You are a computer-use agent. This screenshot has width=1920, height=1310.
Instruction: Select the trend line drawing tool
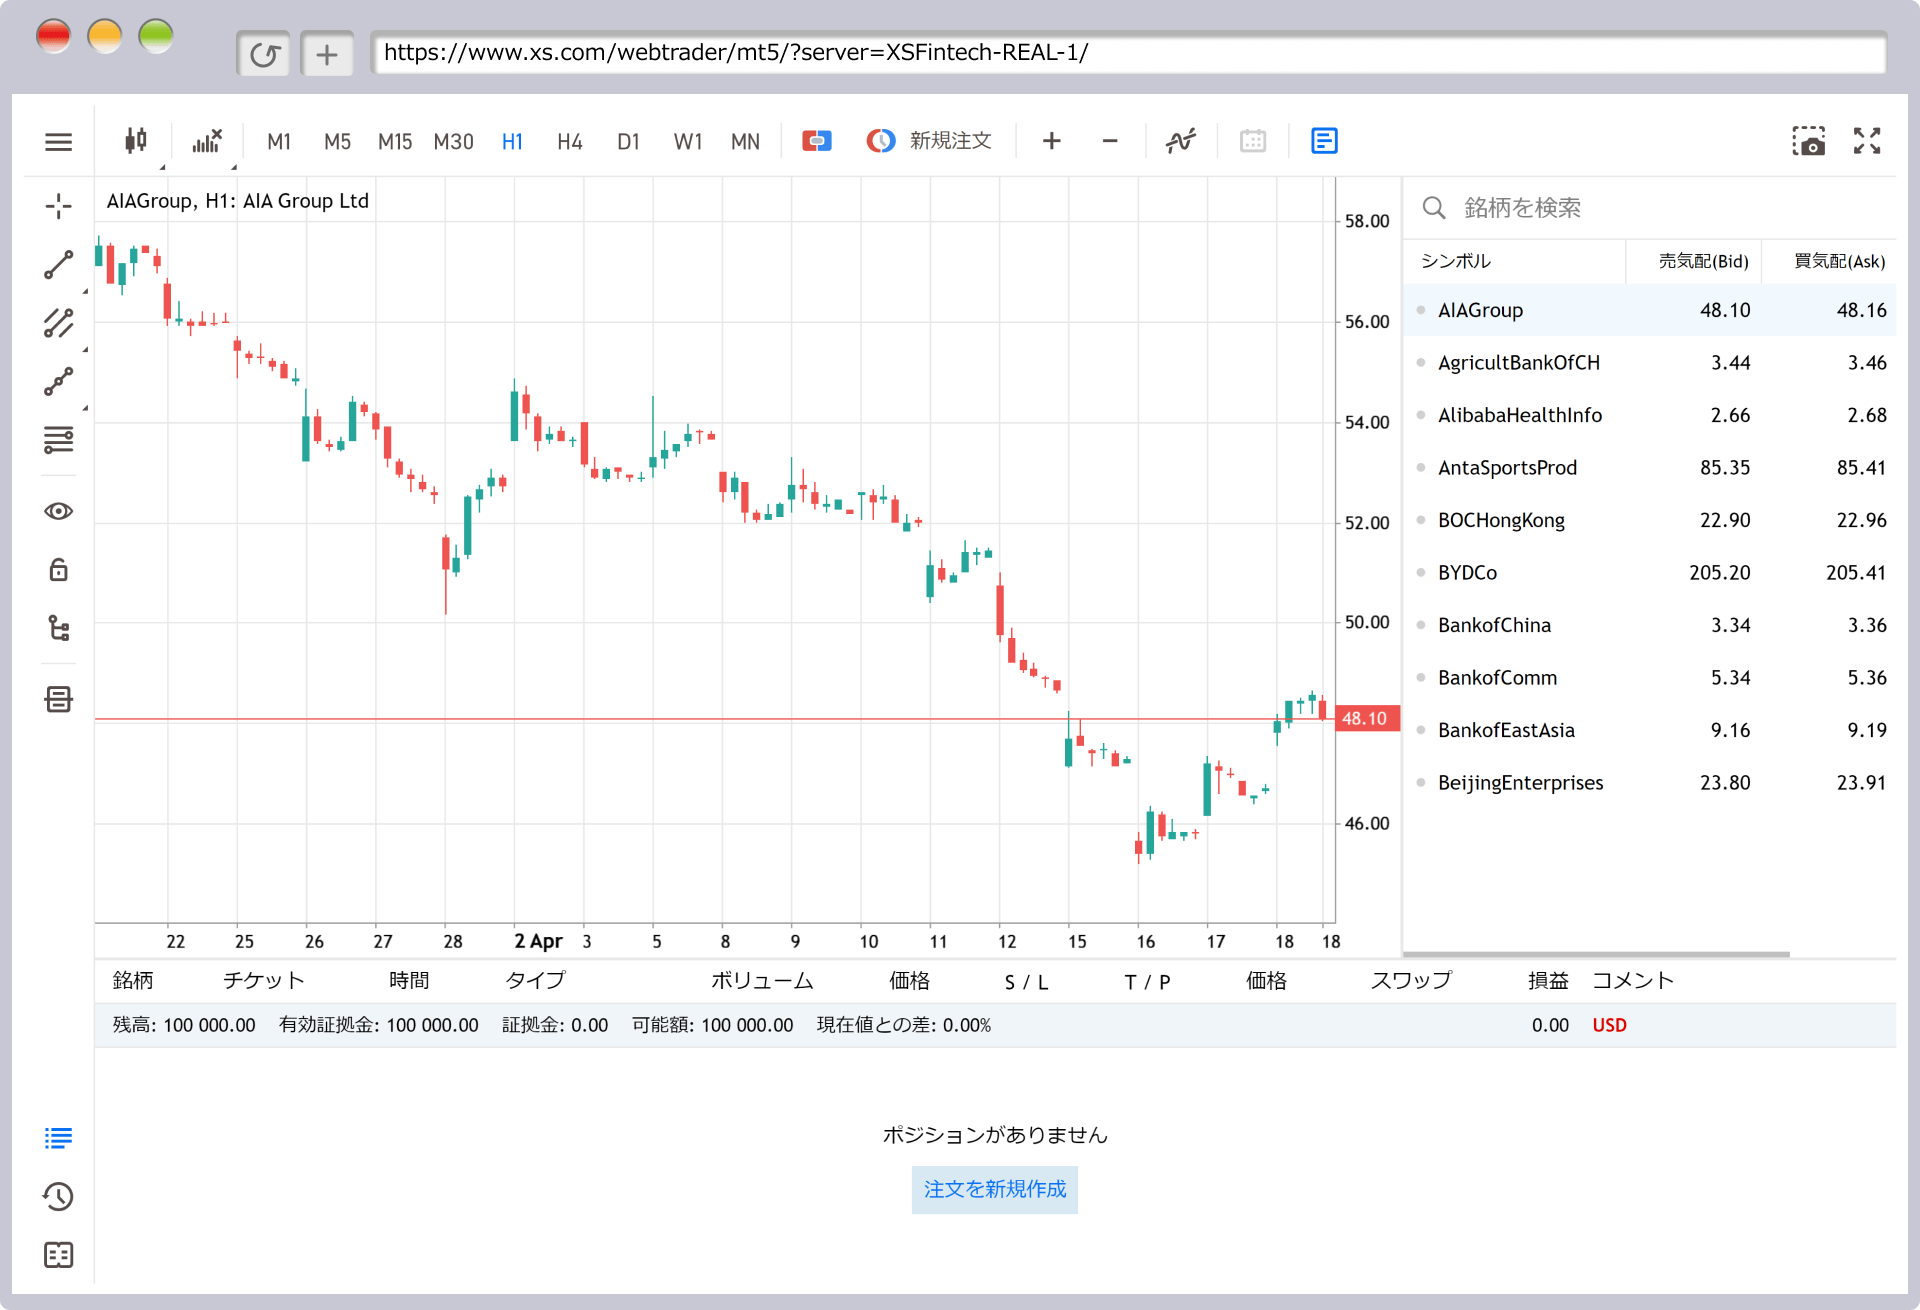click(x=59, y=265)
